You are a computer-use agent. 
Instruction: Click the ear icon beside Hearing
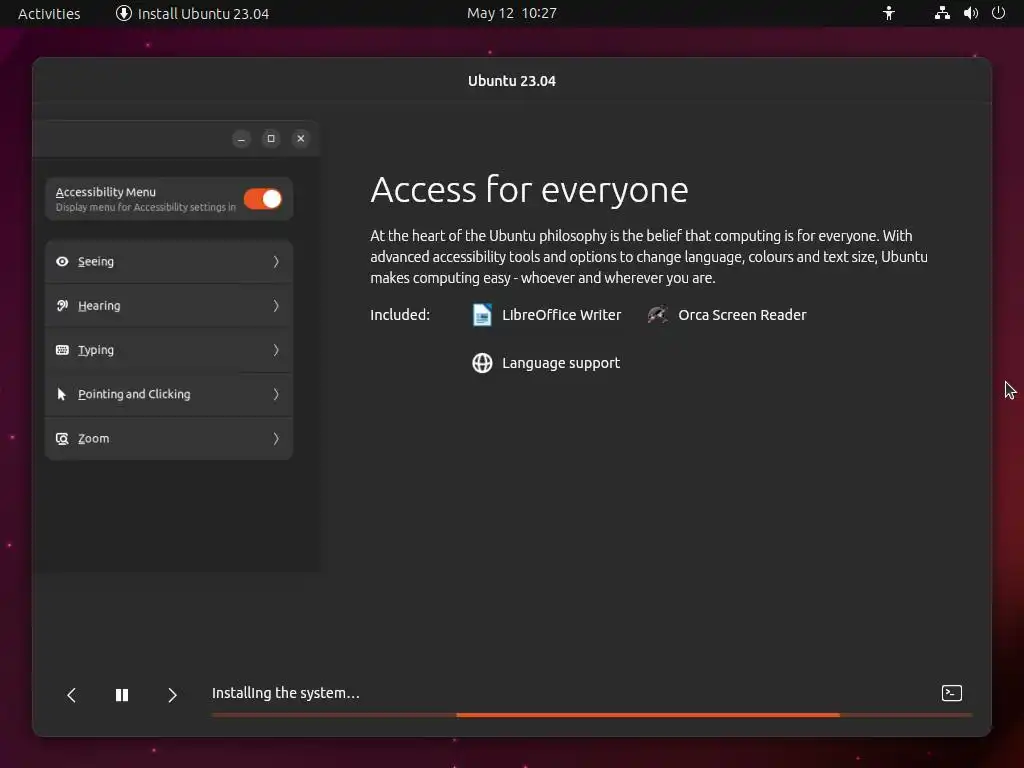pyautogui.click(x=62, y=306)
